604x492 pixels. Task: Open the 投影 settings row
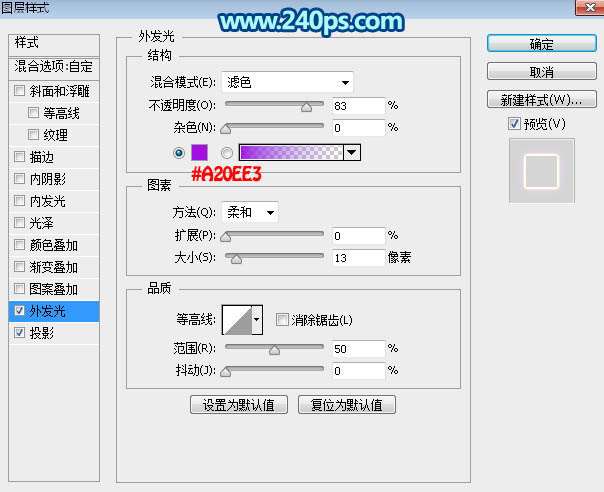[54, 333]
